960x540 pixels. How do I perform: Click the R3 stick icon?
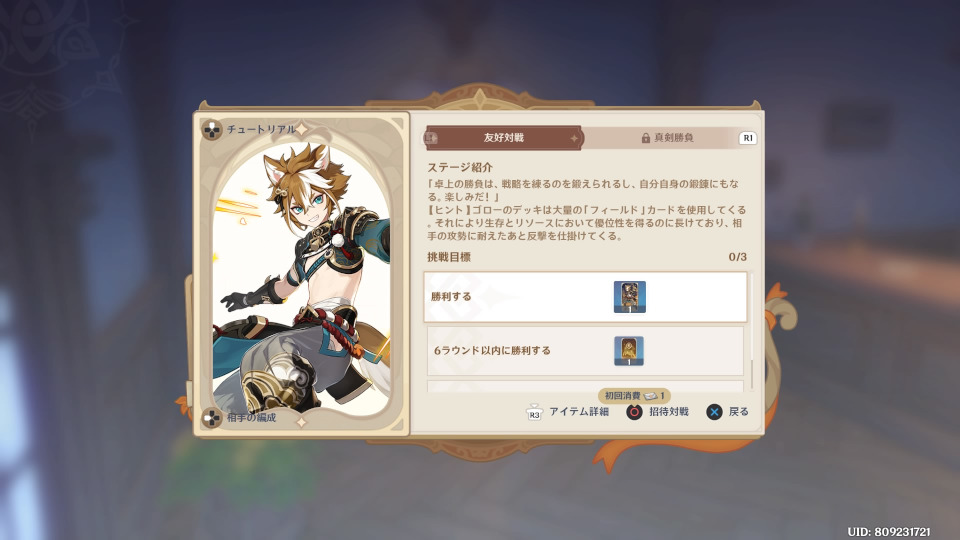point(534,413)
